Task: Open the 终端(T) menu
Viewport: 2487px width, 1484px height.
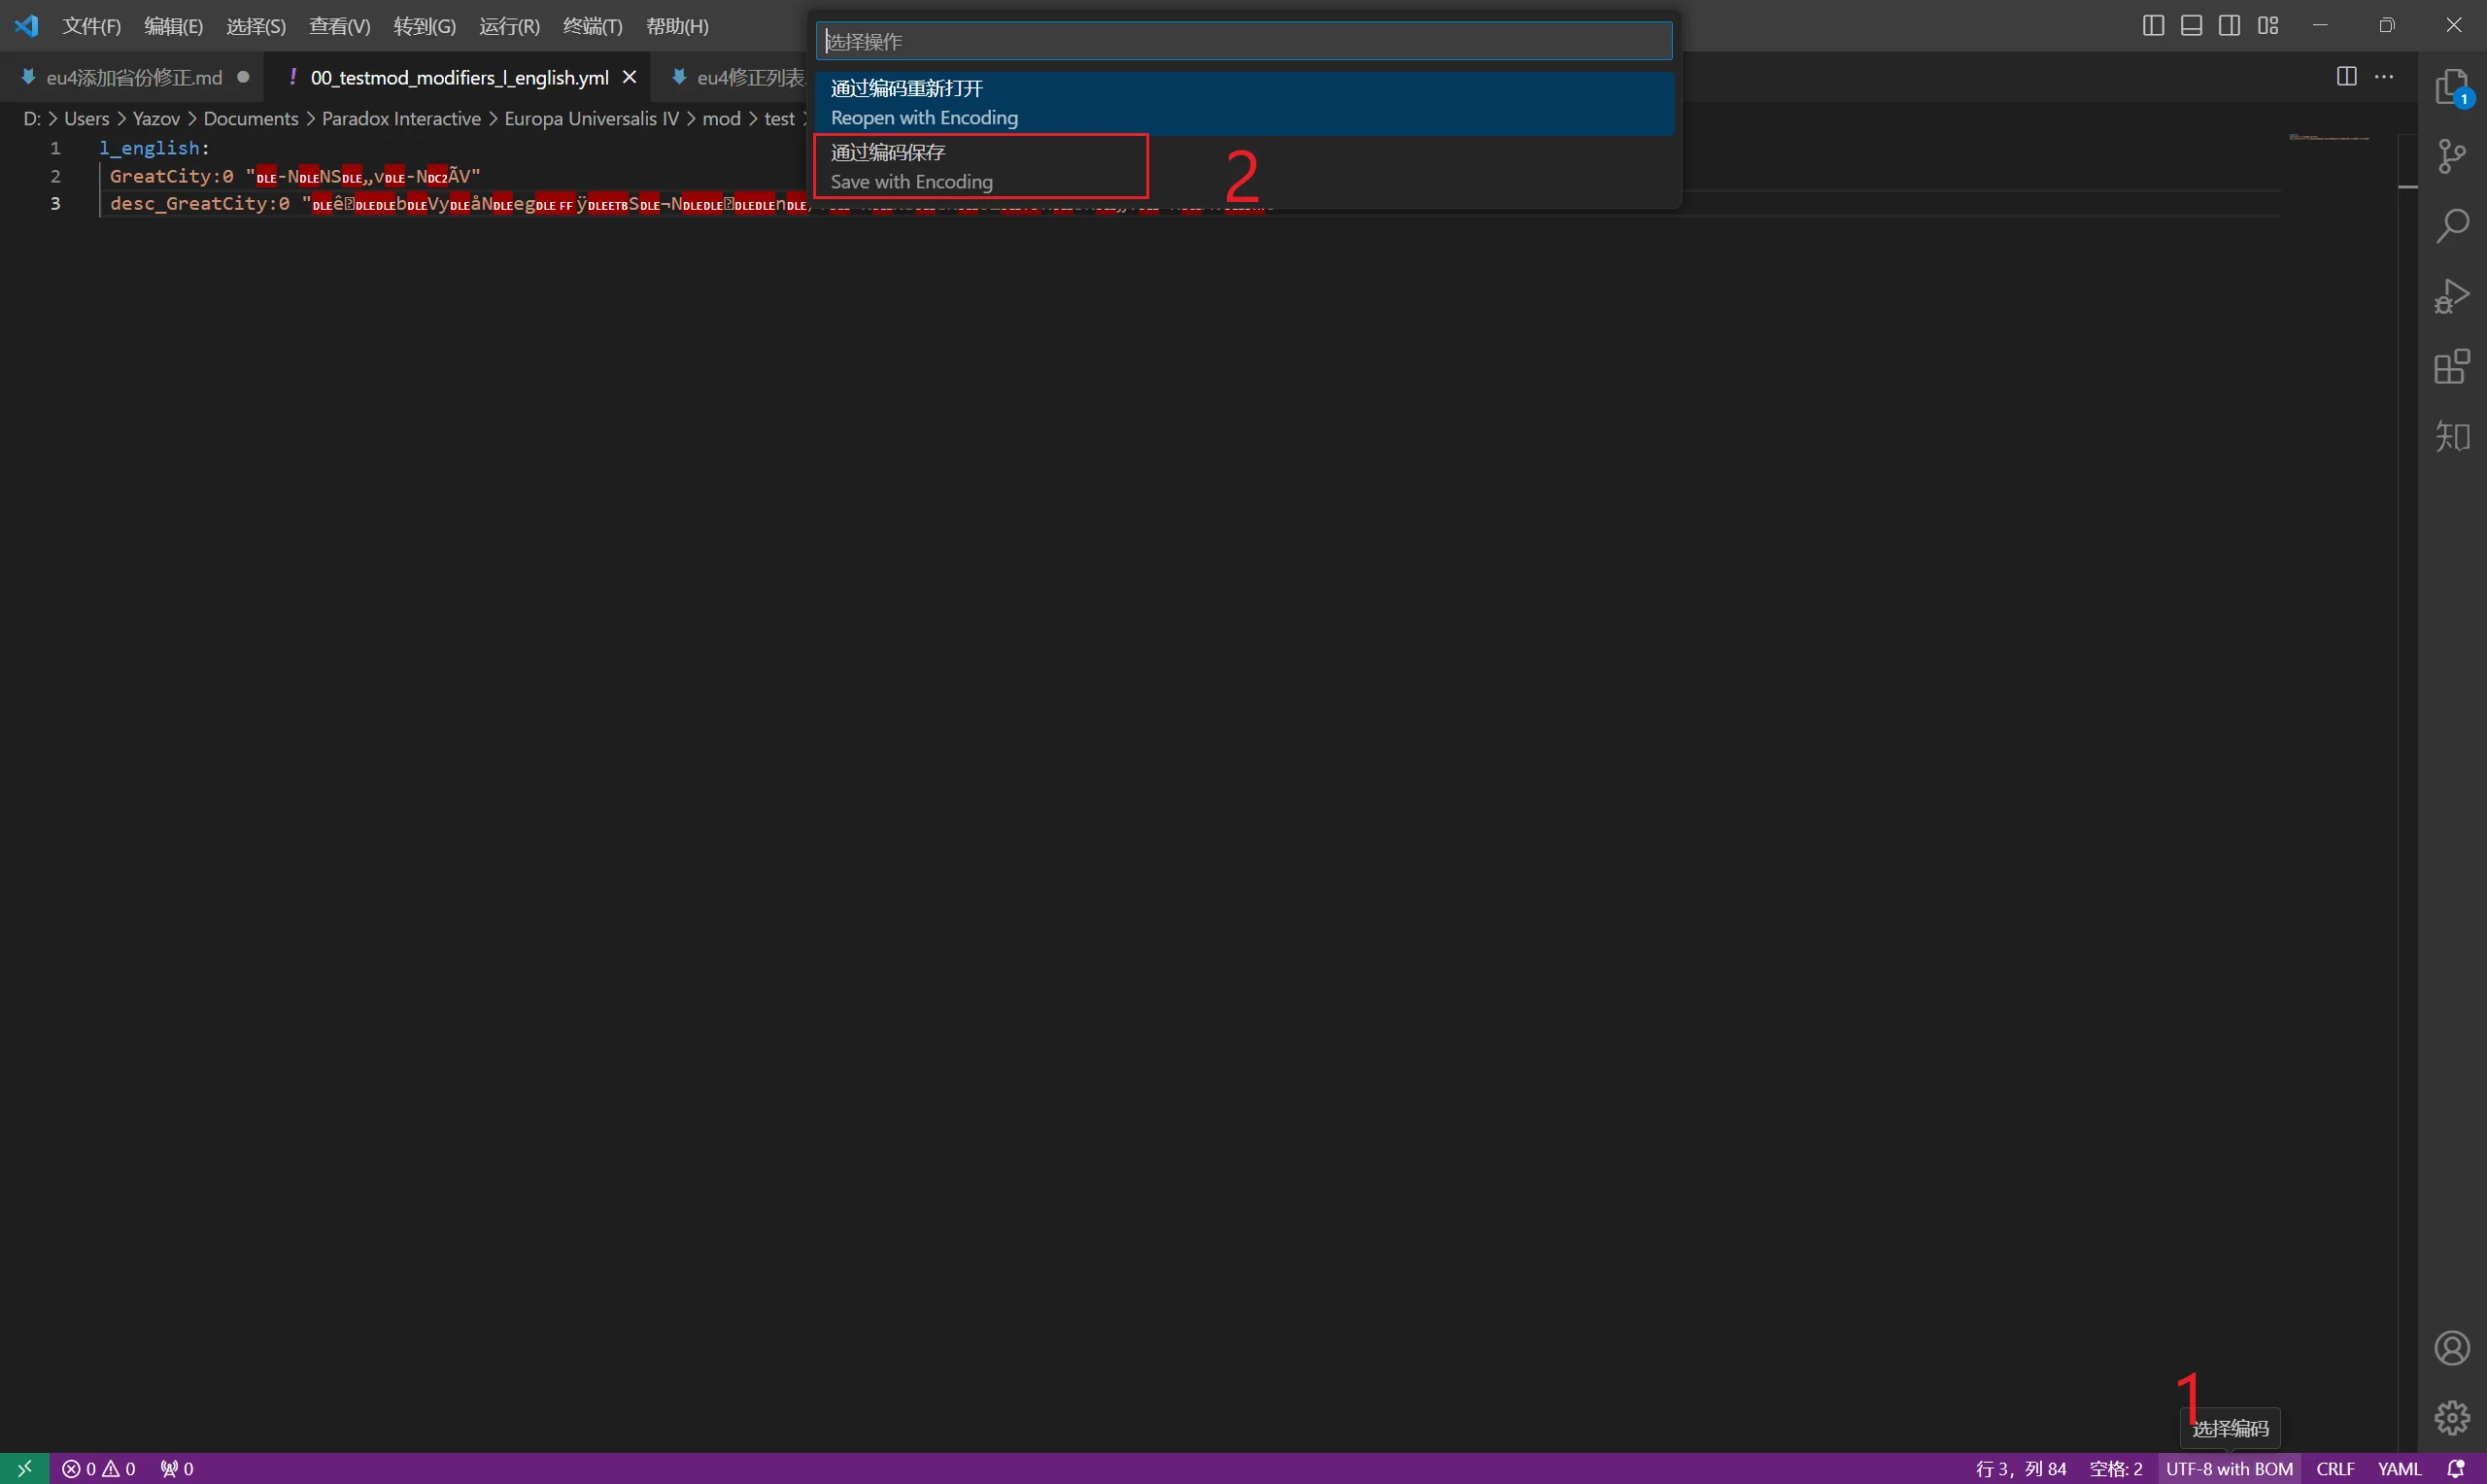Action: tap(592, 26)
